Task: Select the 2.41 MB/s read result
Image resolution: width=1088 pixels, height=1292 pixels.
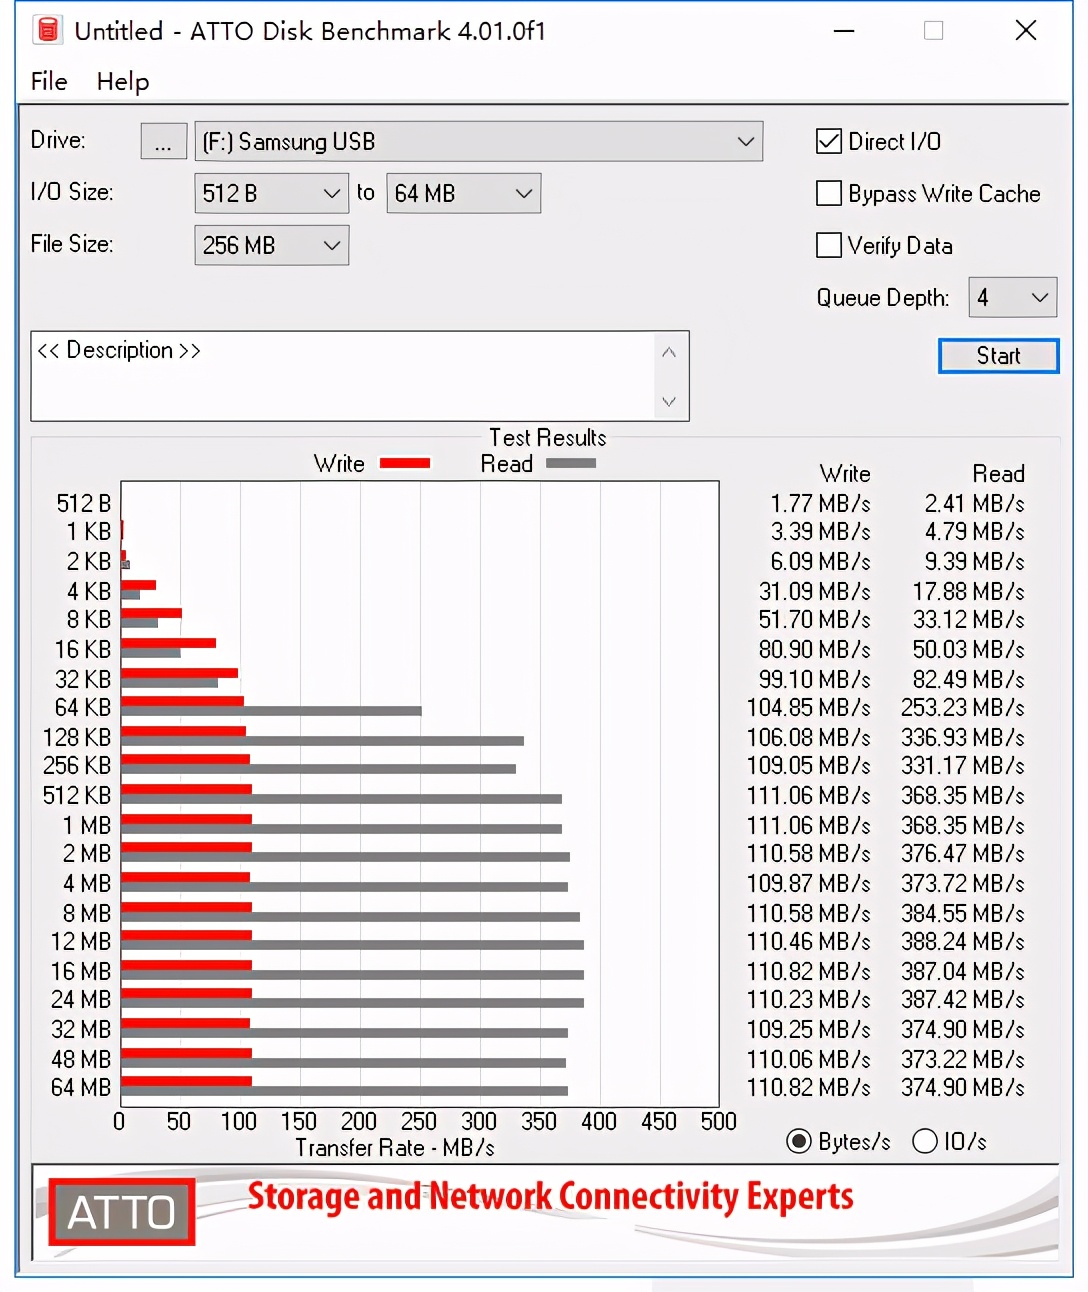Action: pos(974,503)
